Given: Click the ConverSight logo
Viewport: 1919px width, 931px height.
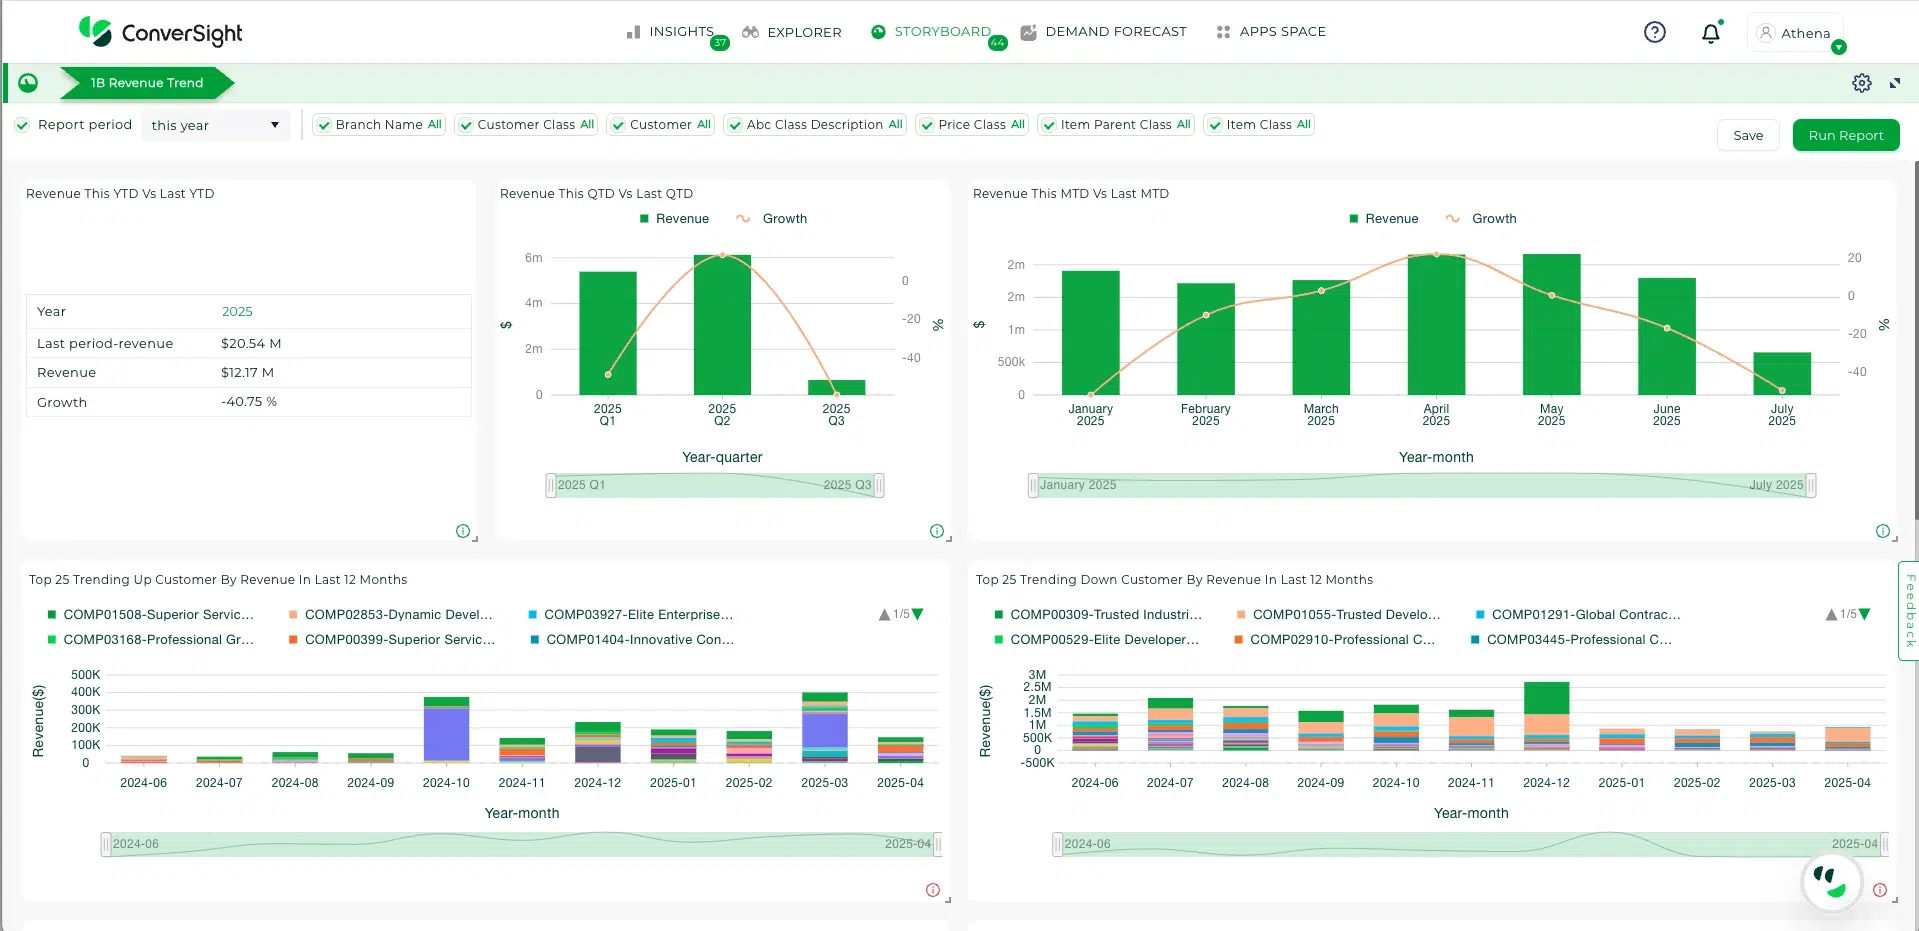Looking at the screenshot, I should pyautogui.click(x=161, y=32).
